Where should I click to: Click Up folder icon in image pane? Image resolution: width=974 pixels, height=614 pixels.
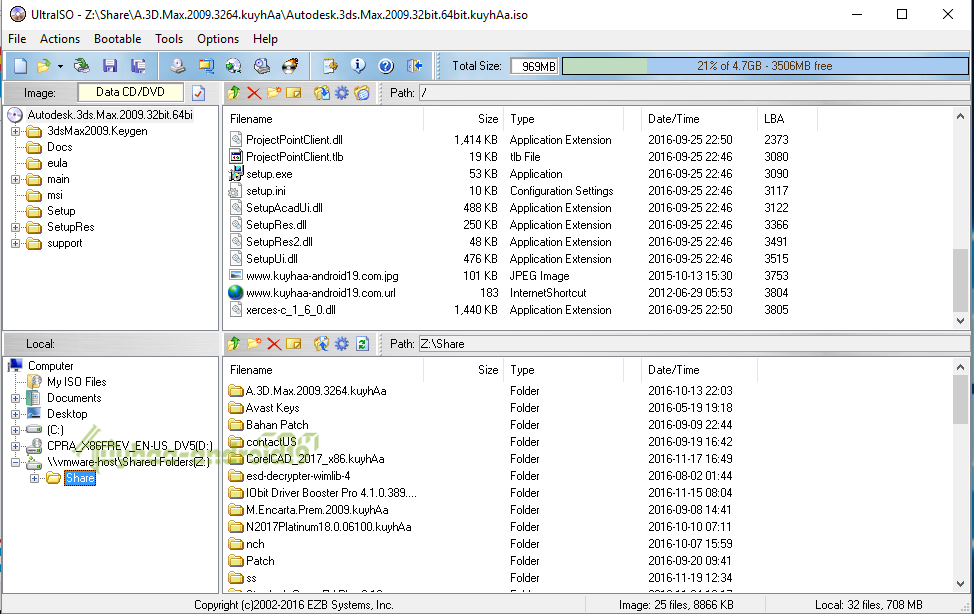(234, 93)
